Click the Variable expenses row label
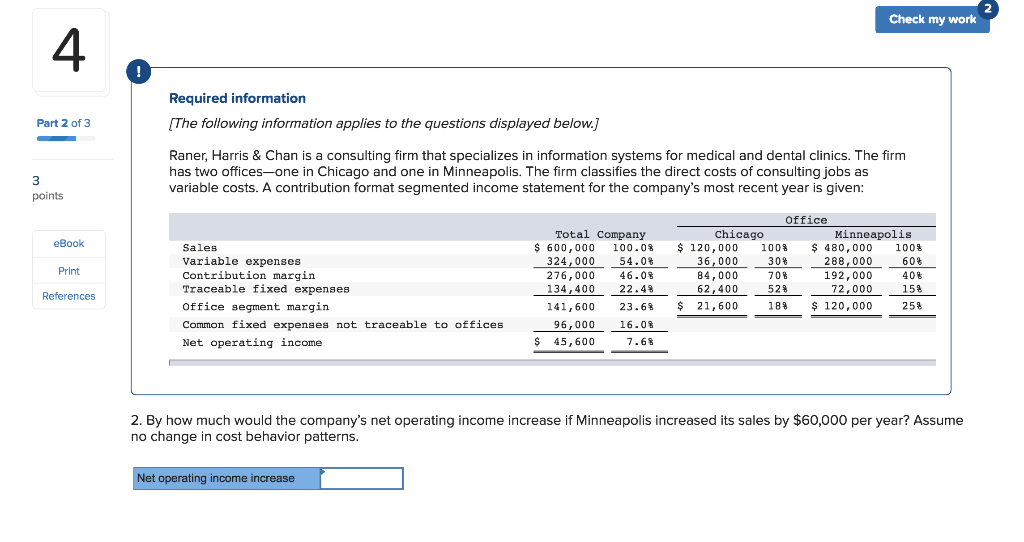This screenshot has width=1024, height=542. [x=242, y=261]
